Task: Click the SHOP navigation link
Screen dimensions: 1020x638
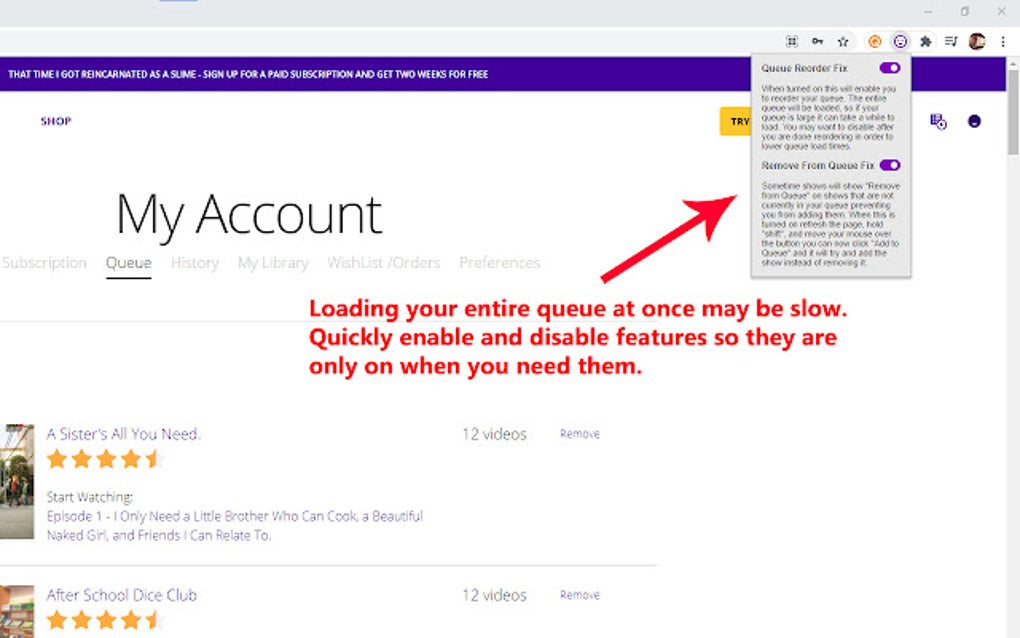Action: coord(56,121)
